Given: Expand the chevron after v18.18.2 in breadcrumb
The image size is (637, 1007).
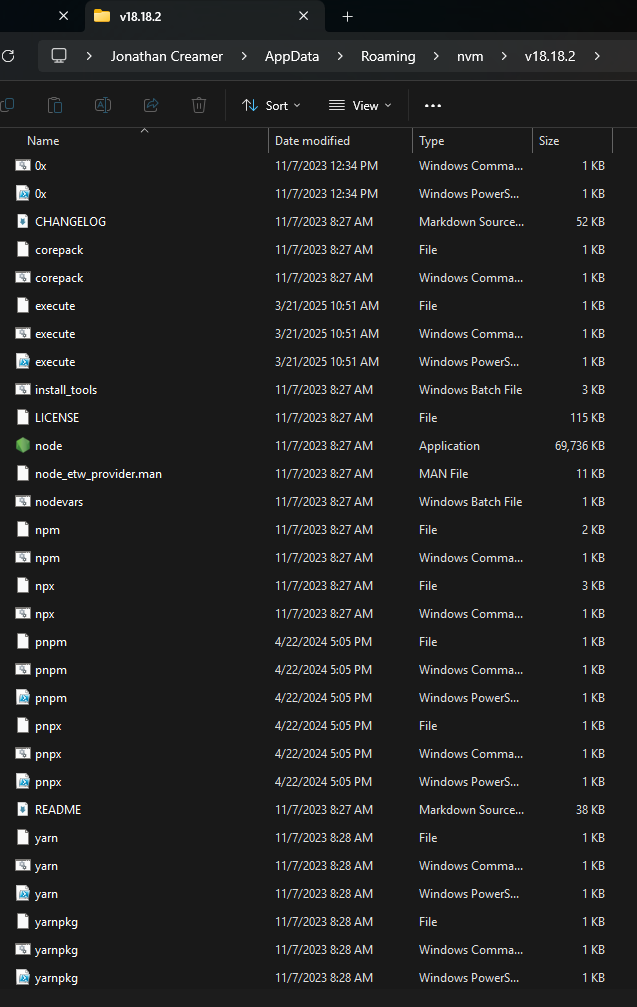Looking at the screenshot, I should coord(597,56).
